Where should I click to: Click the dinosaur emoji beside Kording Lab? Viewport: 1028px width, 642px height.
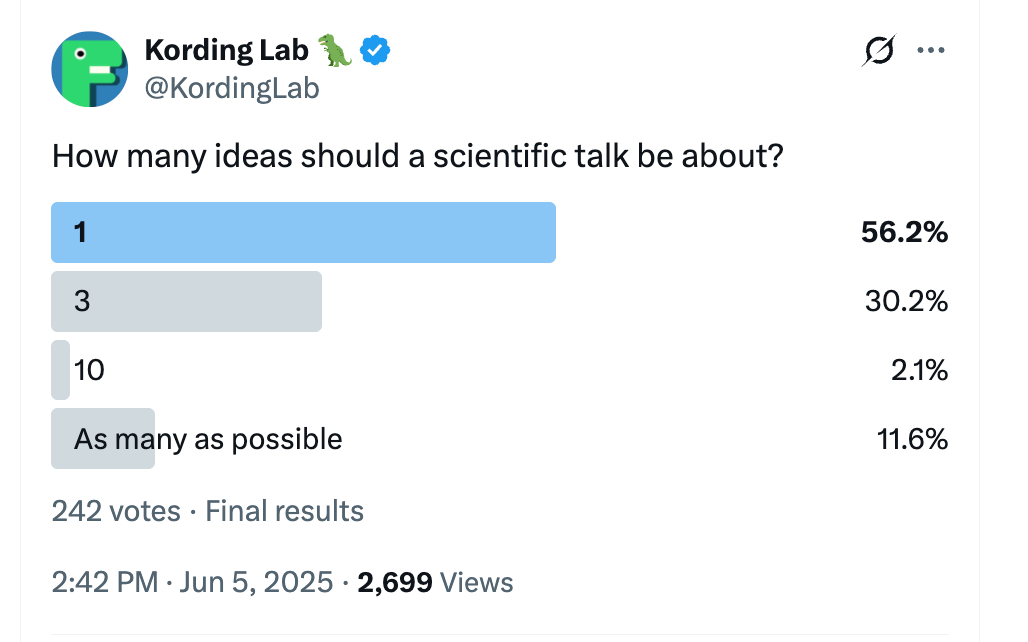[334, 49]
